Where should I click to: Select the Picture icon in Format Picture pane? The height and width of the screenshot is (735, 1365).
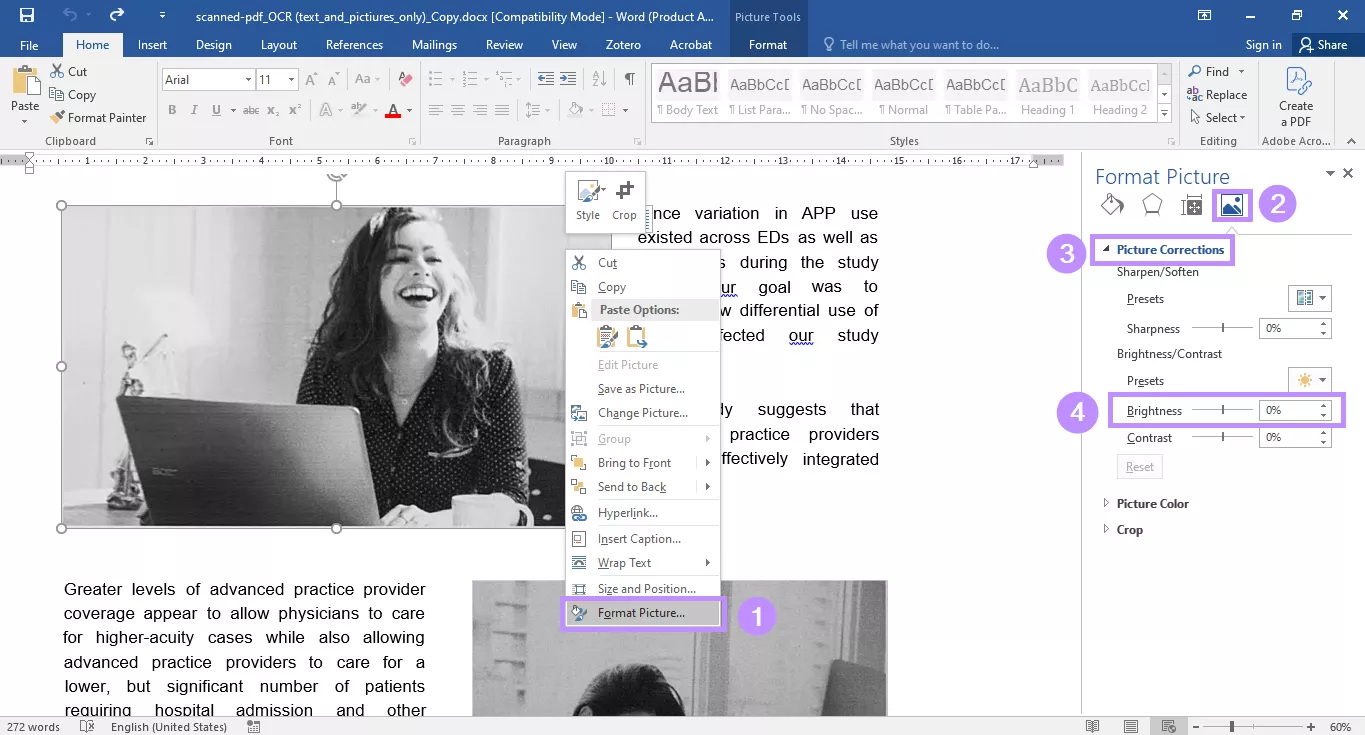click(x=1231, y=204)
